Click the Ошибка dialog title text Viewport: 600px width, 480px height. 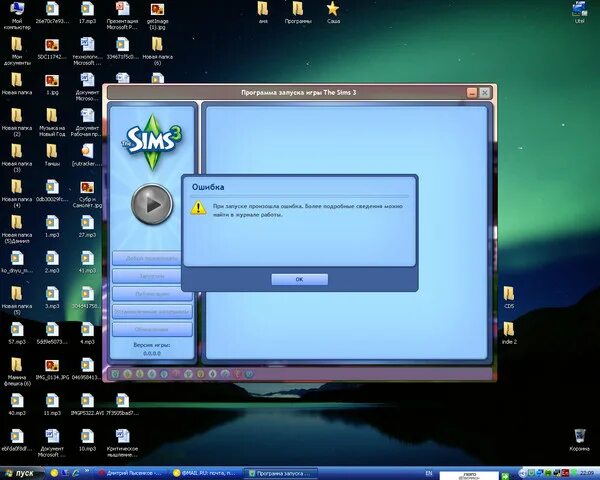[208, 187]
